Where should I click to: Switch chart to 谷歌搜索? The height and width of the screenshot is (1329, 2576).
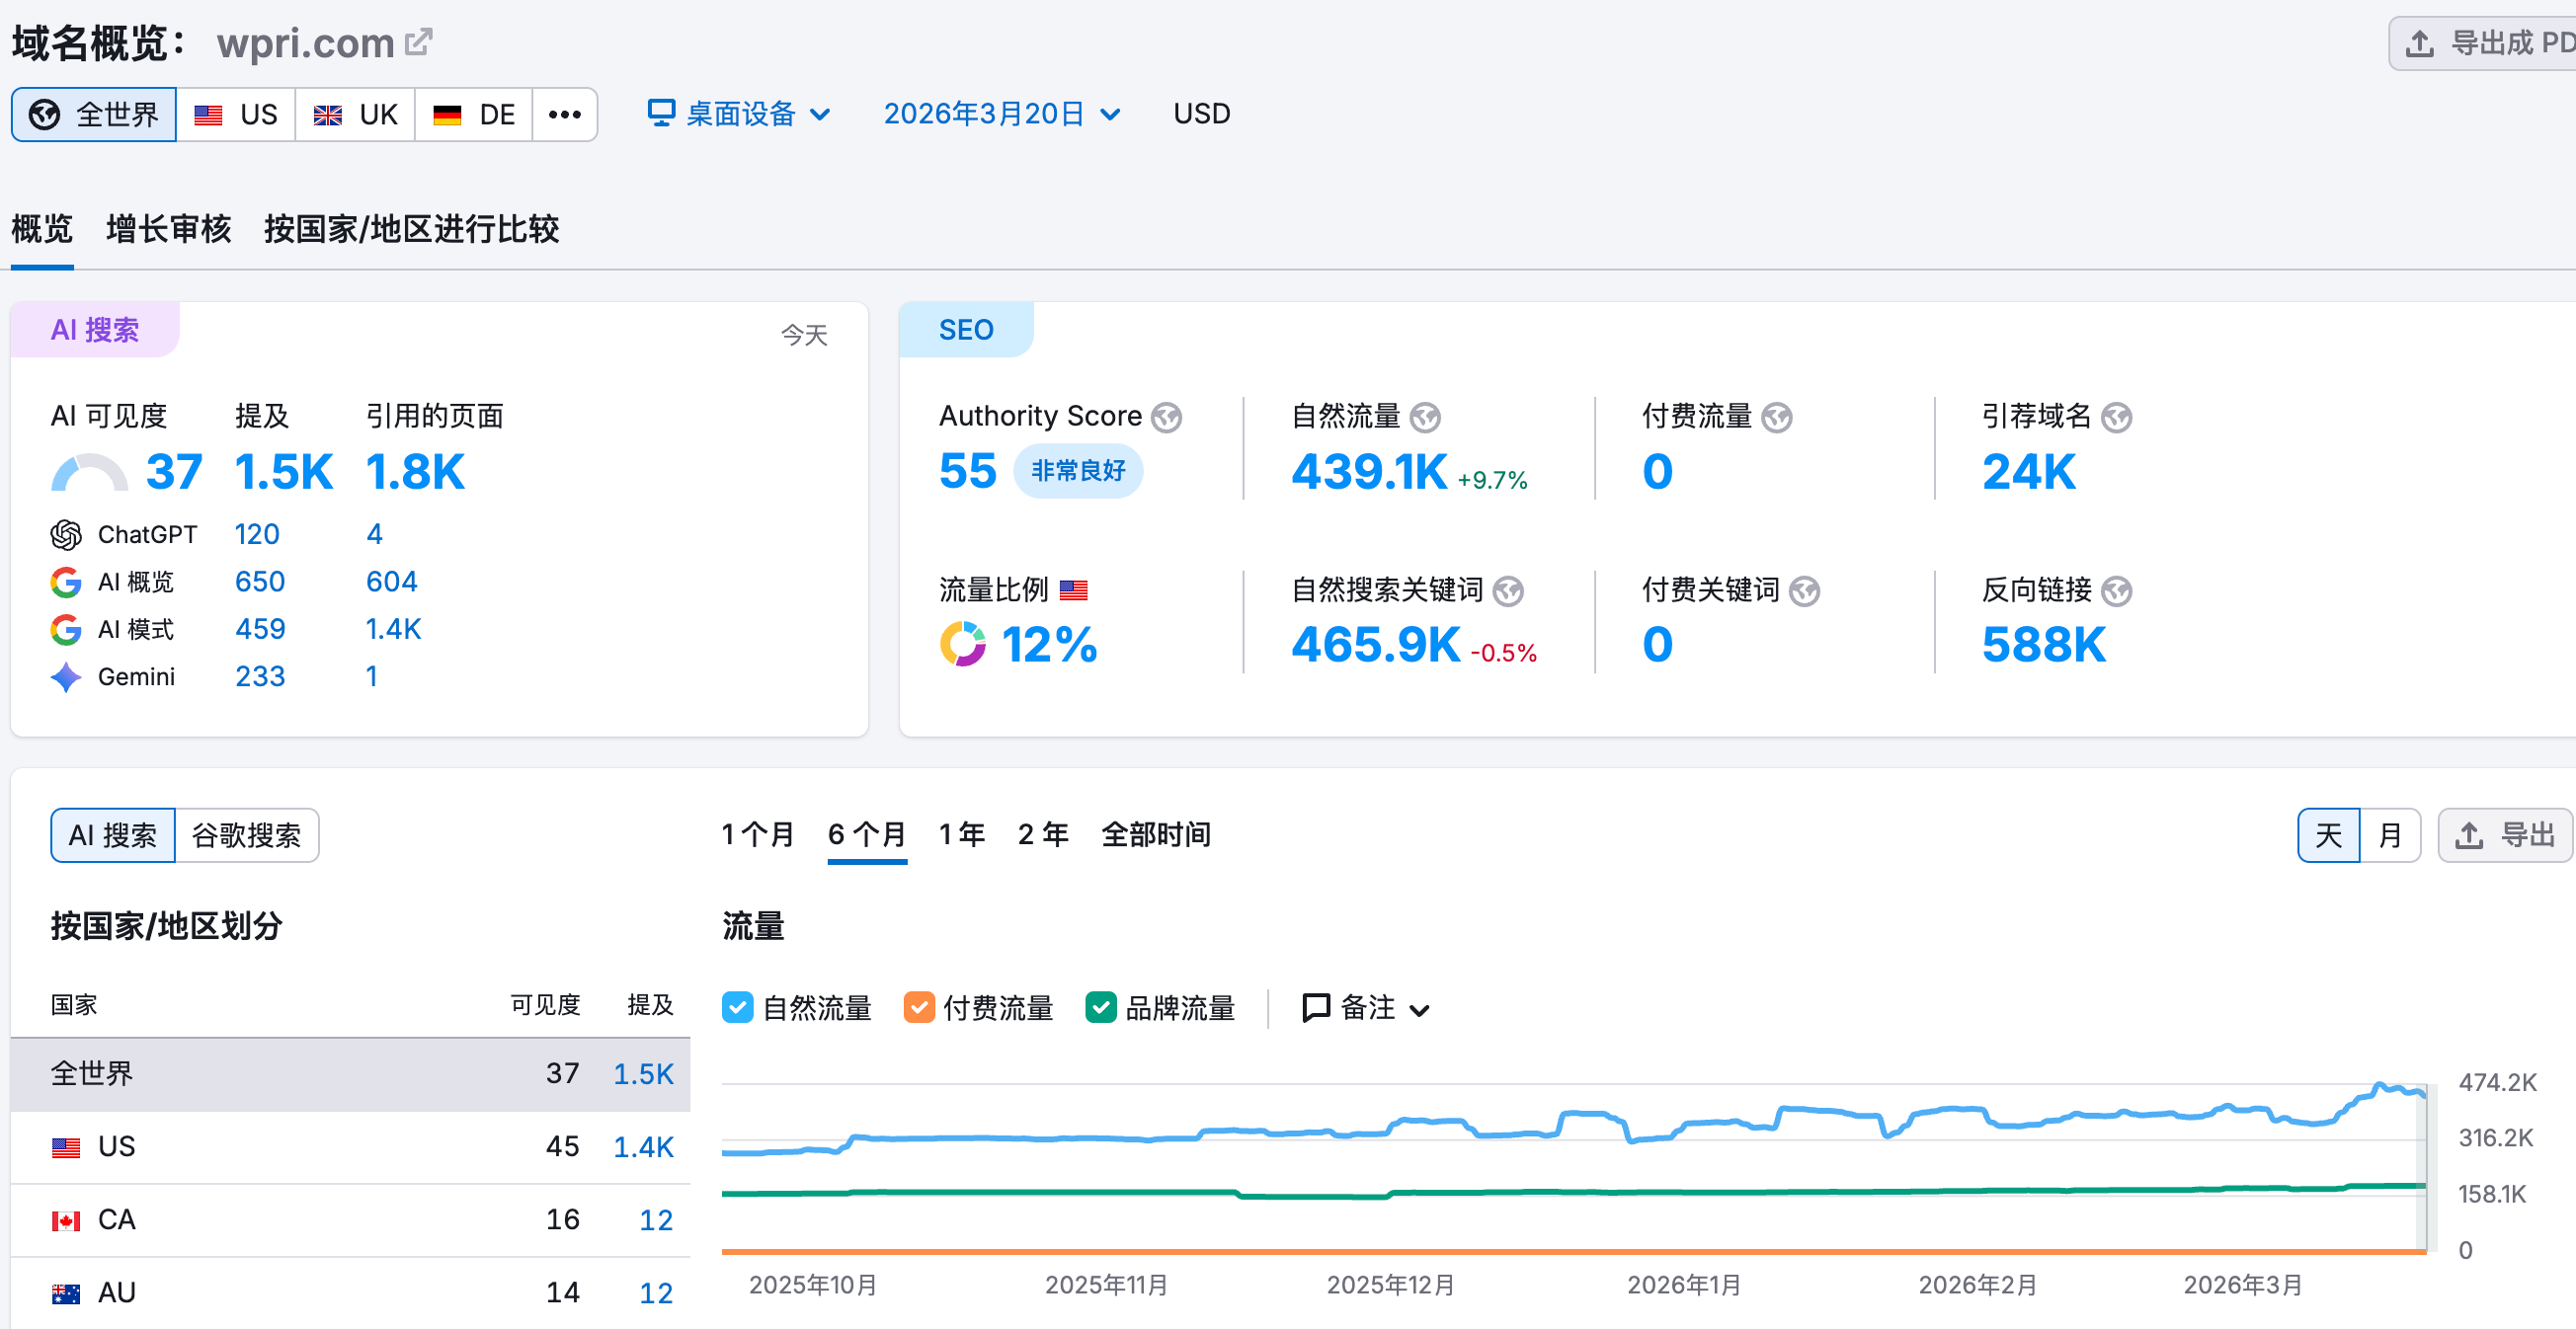click(x=246, y=835)
